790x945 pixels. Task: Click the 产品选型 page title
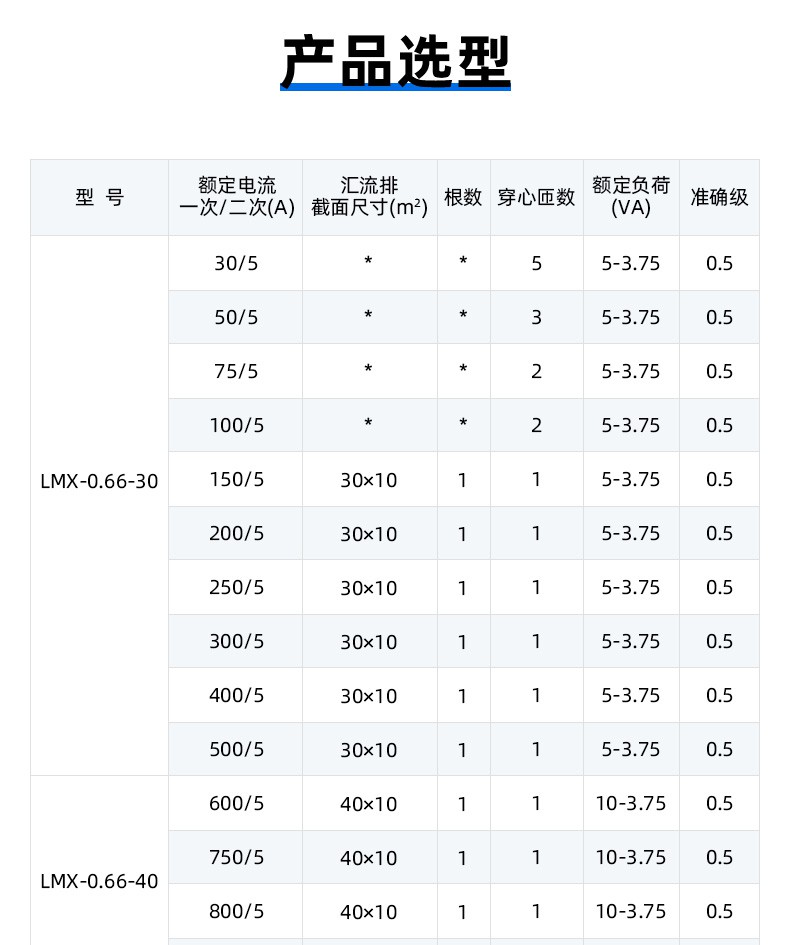(x=395, y=61)
